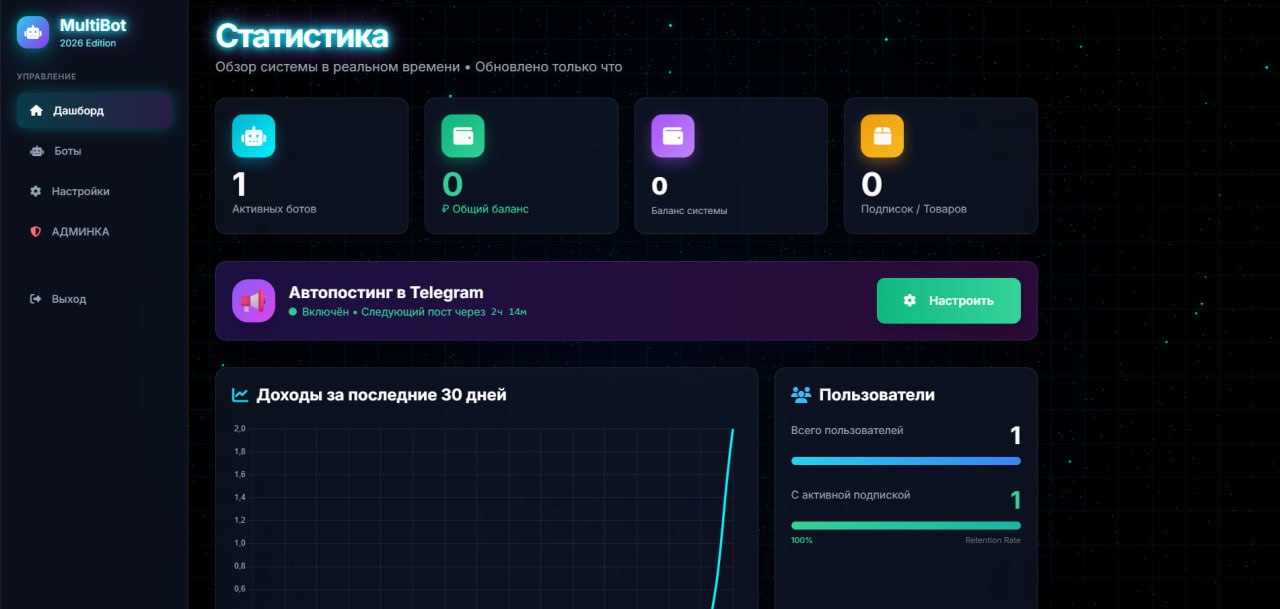
Task: Click the shield icon beside АДМИНКА
Action: (x=36, y=231)
